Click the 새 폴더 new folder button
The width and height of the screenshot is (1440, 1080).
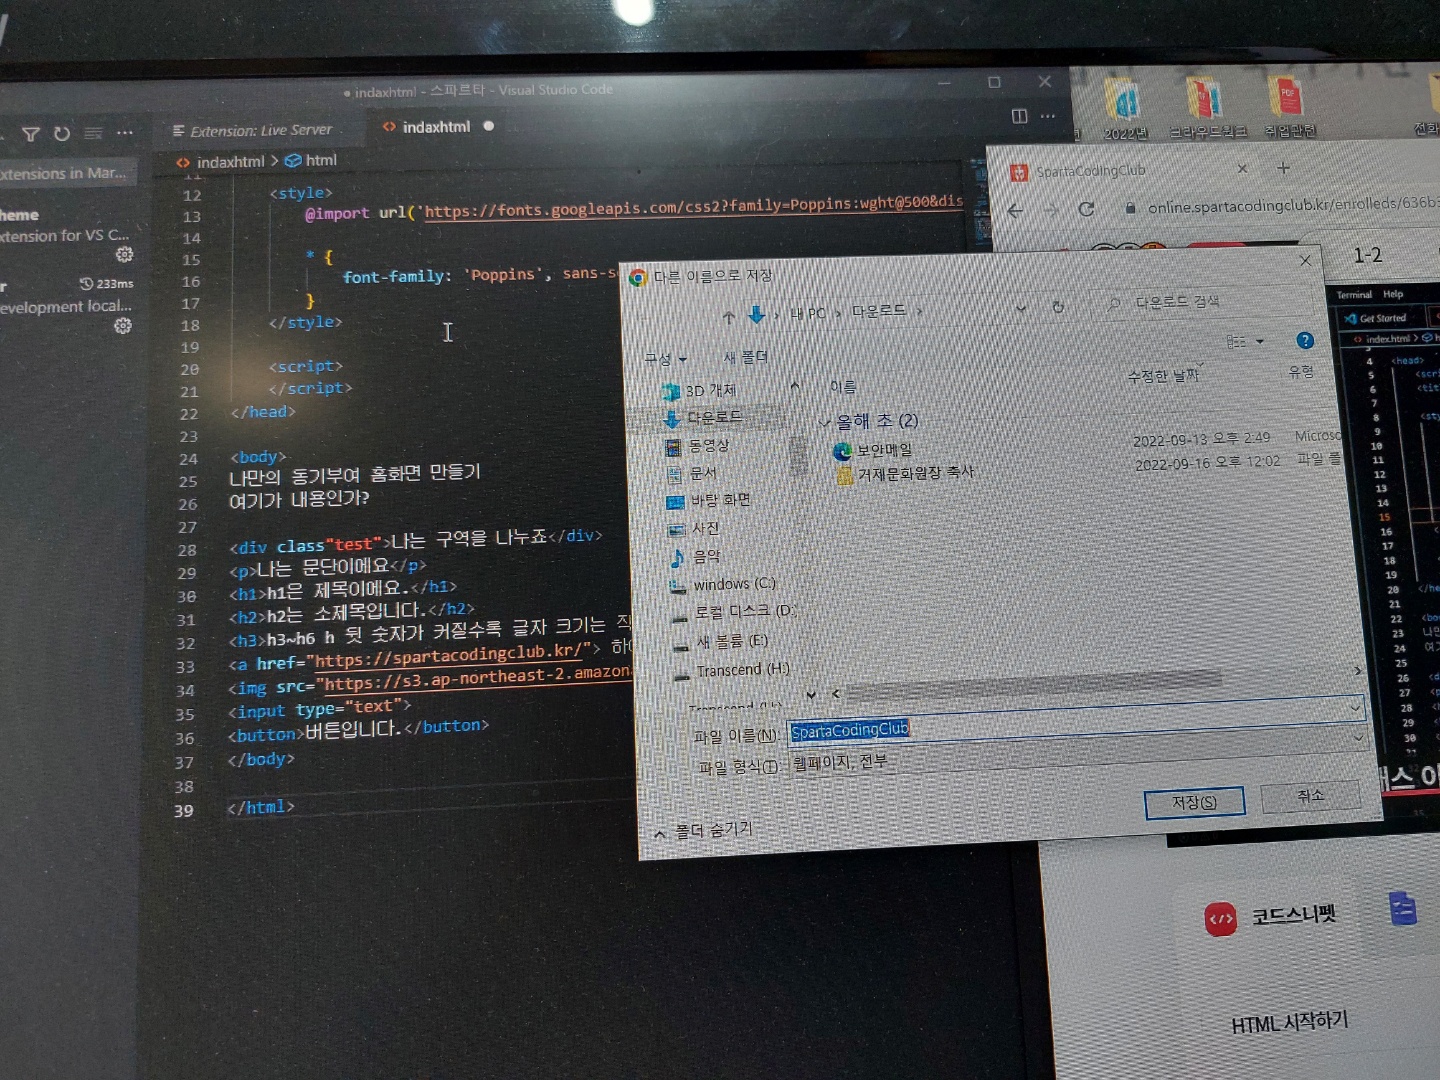[x=745, y=357]
